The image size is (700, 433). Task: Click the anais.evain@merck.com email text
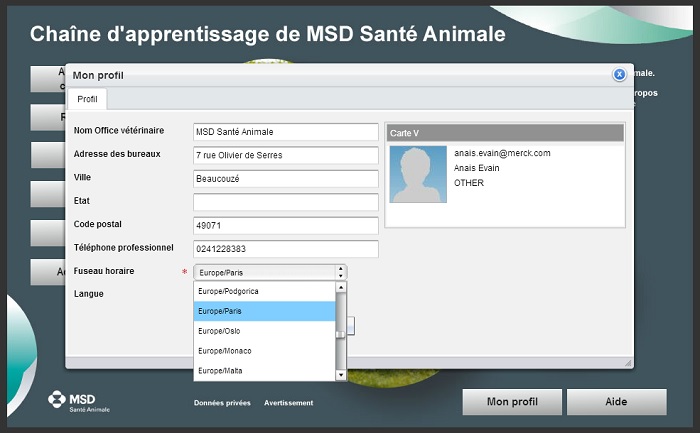(502, 153)
